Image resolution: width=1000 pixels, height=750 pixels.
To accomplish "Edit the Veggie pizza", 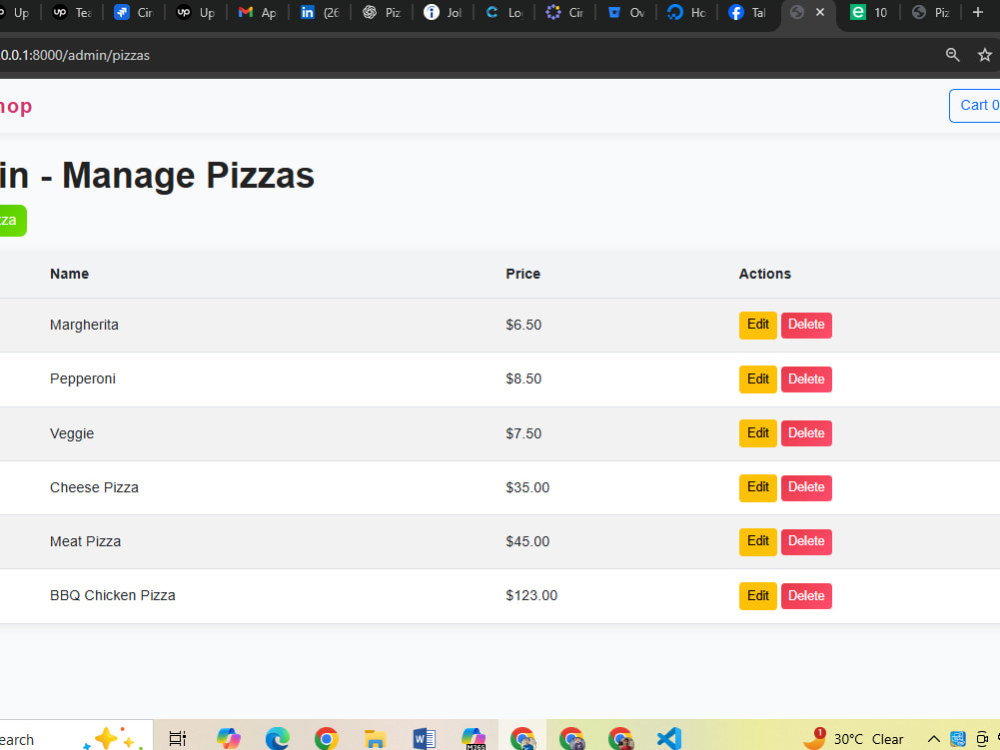I will click(x=758, y=433).
